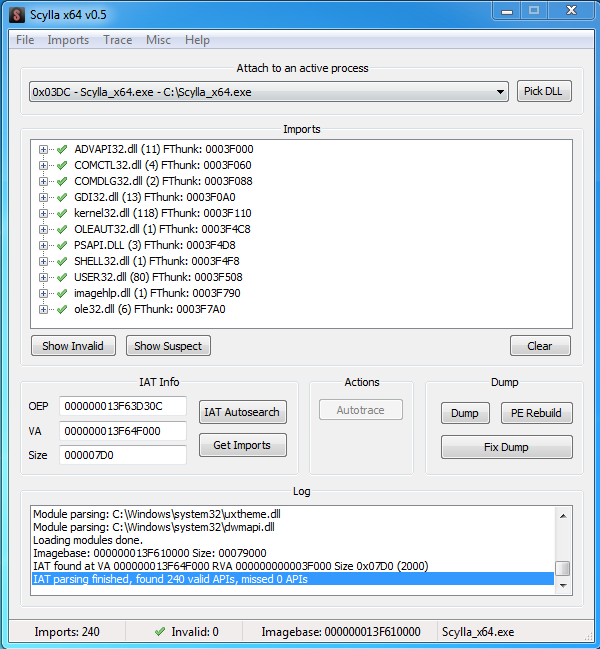Viewport: 600px width, 649px height.
Task: Click the Pick DLL button
Action: 544,91
